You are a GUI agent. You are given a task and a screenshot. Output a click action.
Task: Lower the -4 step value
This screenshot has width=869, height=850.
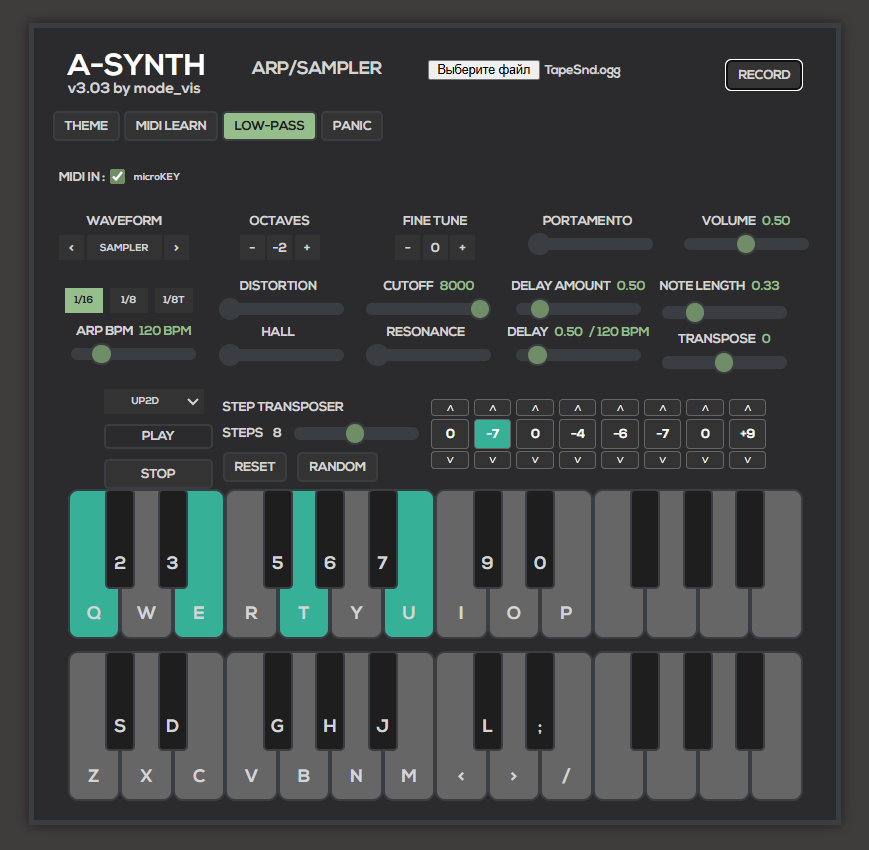(577, 460)
